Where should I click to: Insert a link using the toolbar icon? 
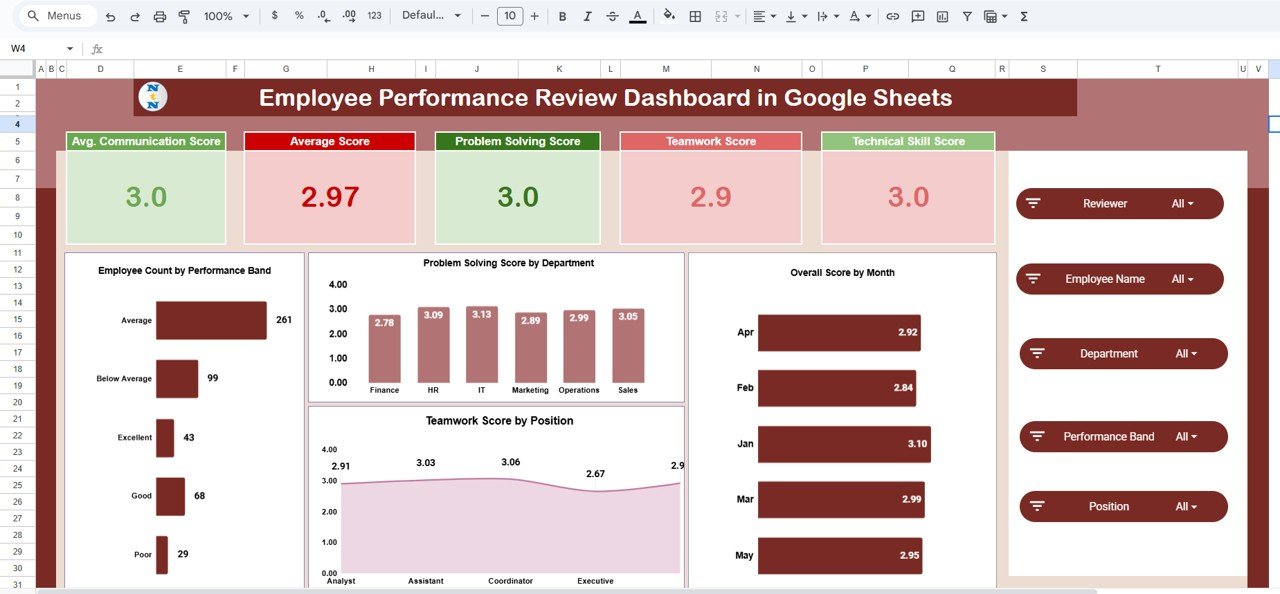tap(893, 16)
